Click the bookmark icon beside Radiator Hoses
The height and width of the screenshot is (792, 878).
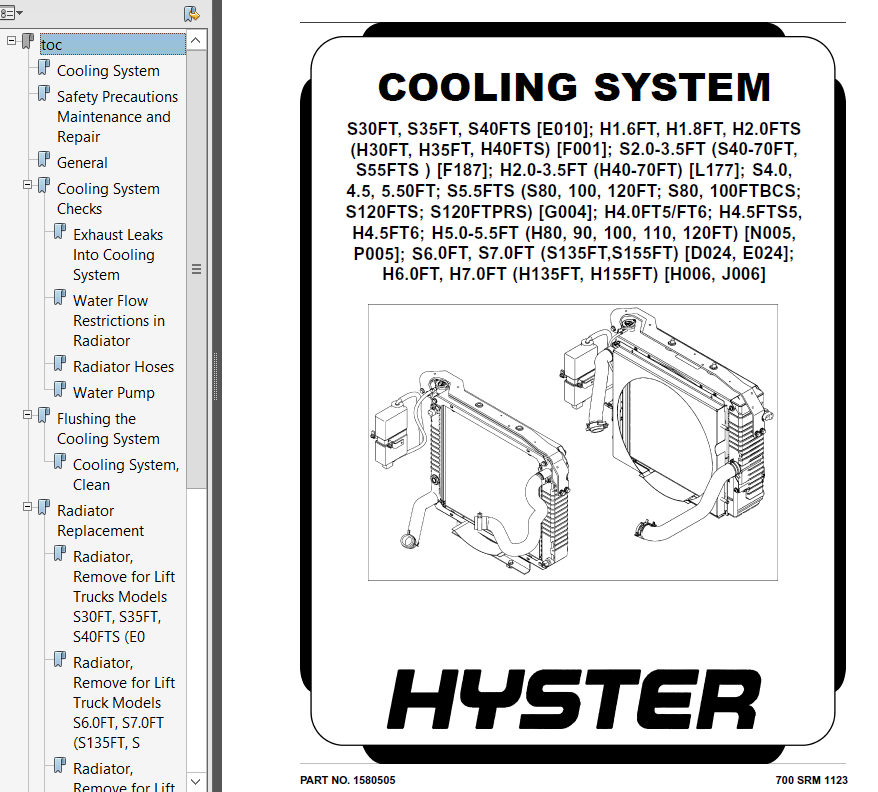(60, 363)
